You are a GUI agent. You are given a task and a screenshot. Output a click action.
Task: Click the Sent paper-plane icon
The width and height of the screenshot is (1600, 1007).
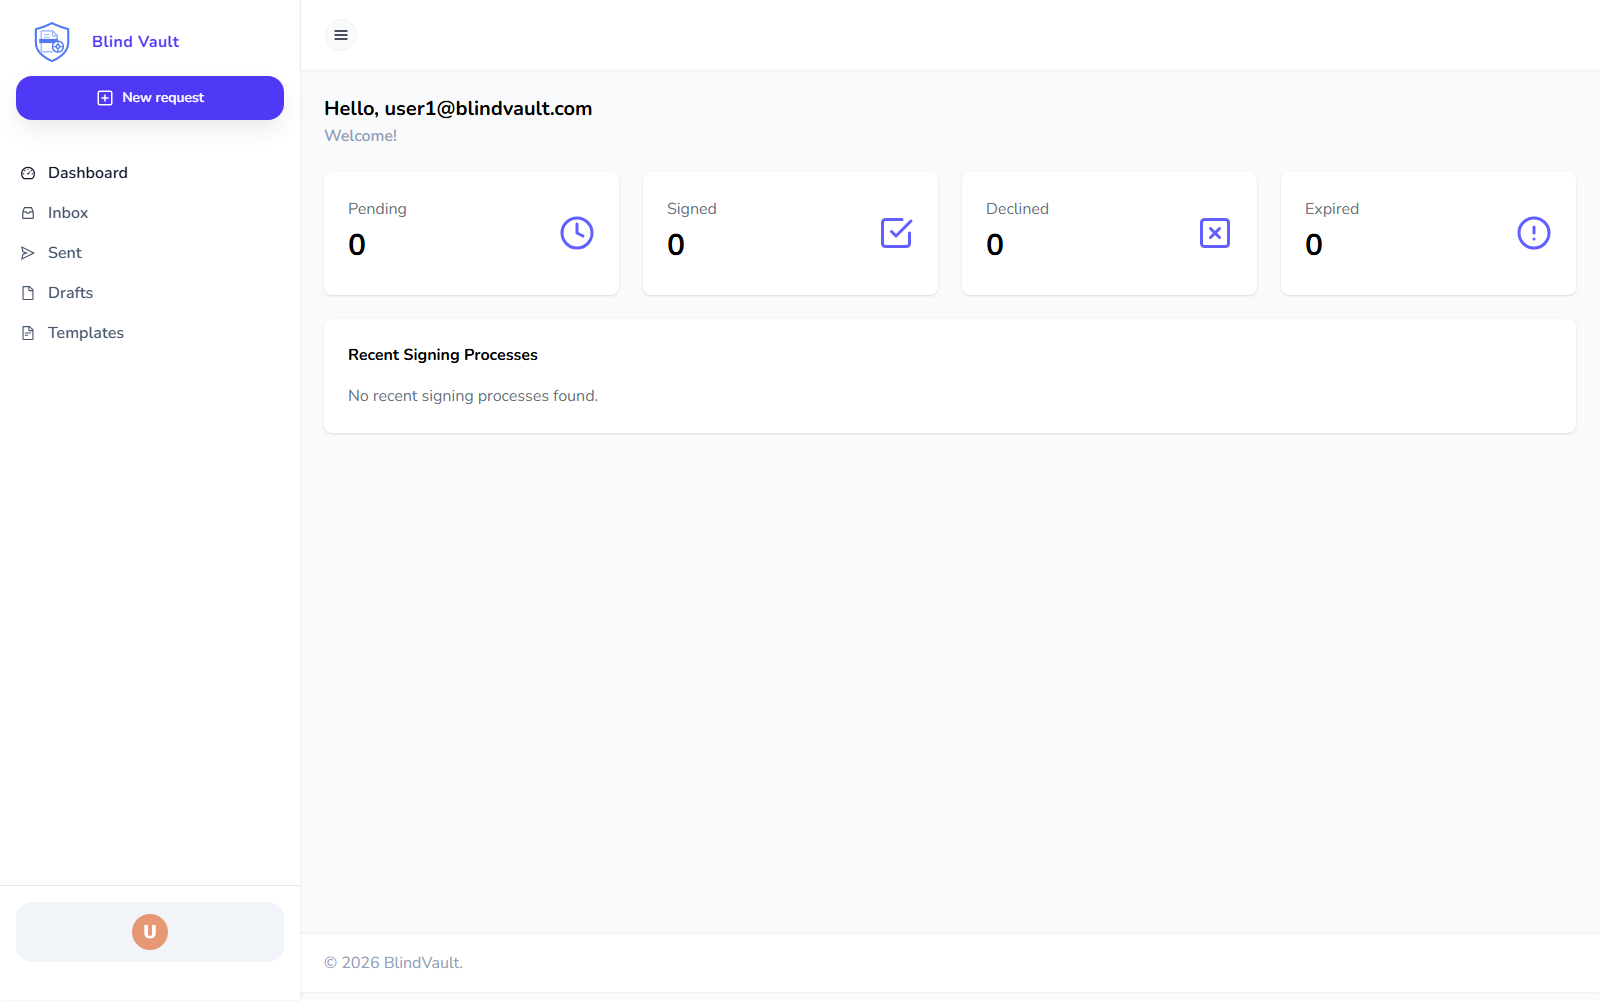[x=28, y=253]
